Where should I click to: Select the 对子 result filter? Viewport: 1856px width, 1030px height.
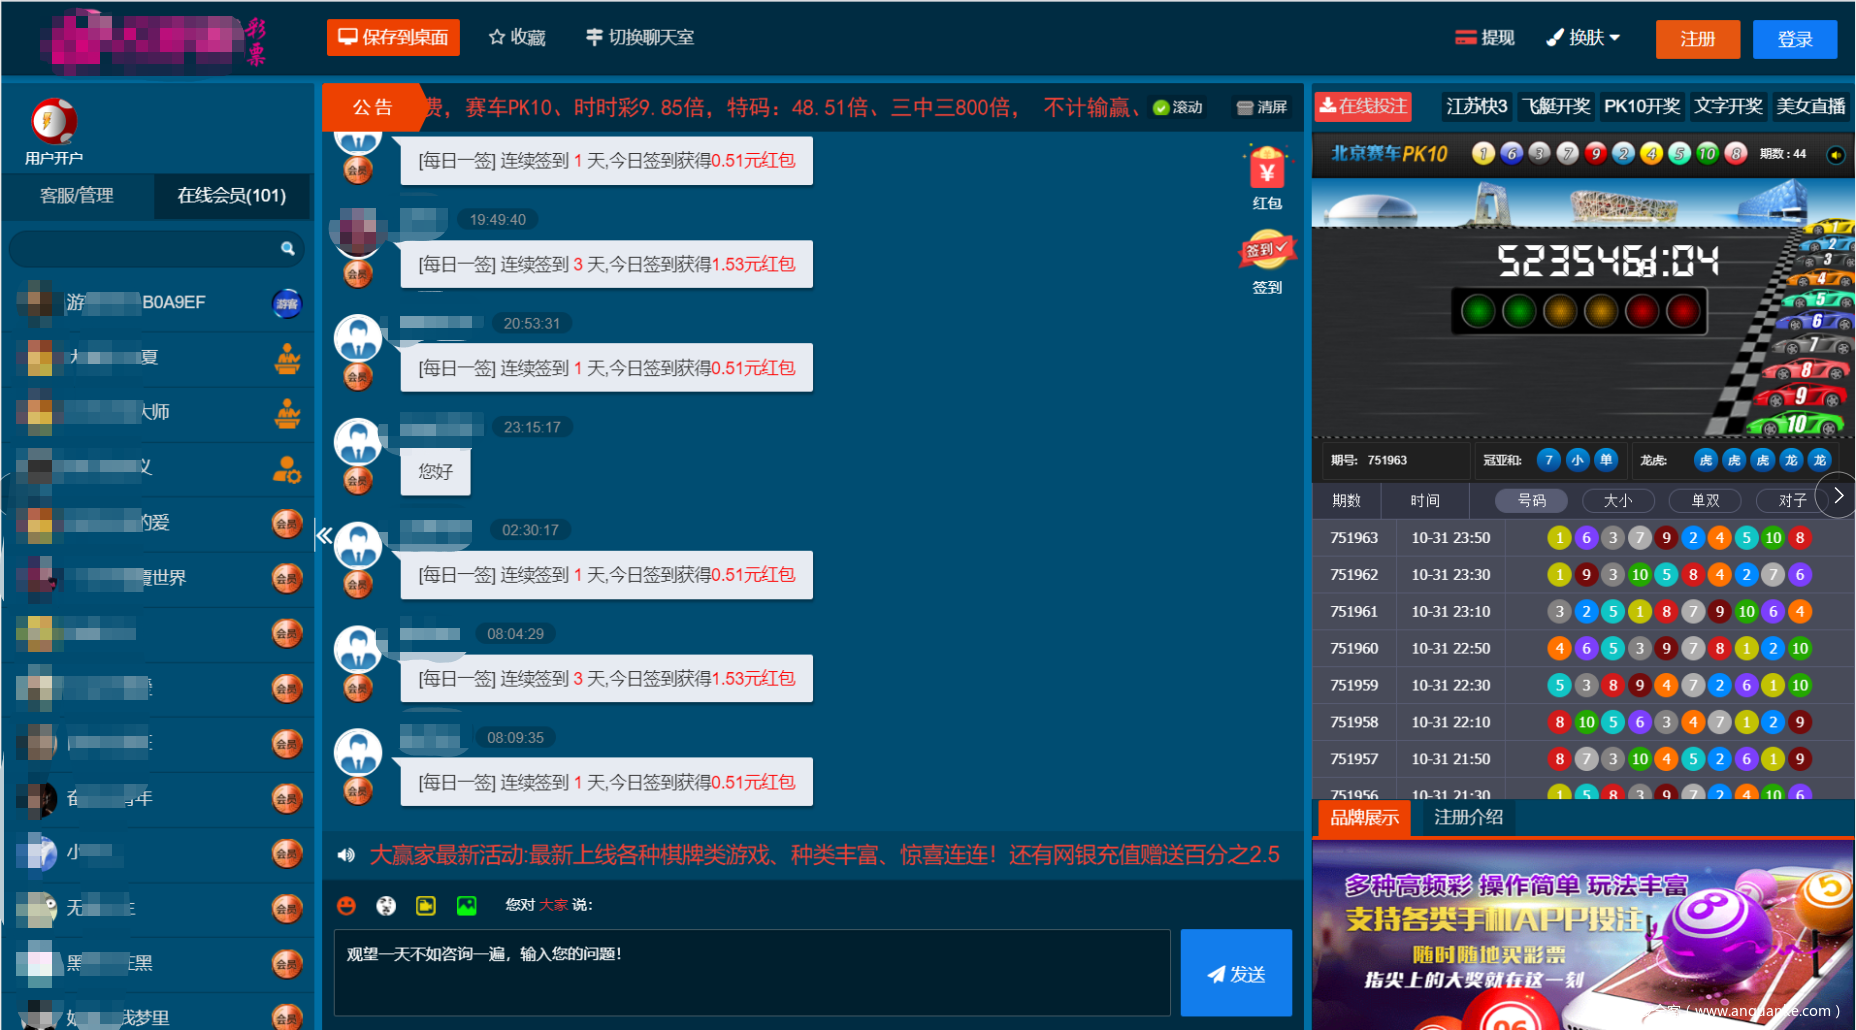[1792, 500]
